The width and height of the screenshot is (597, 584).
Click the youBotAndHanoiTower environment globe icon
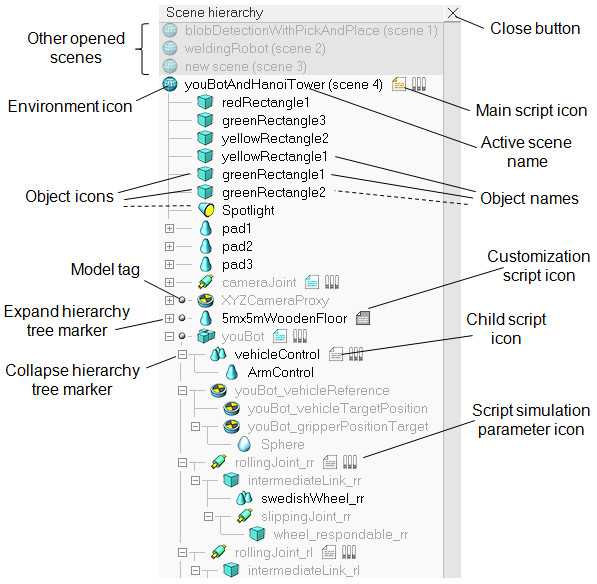(x=170, y=84)
